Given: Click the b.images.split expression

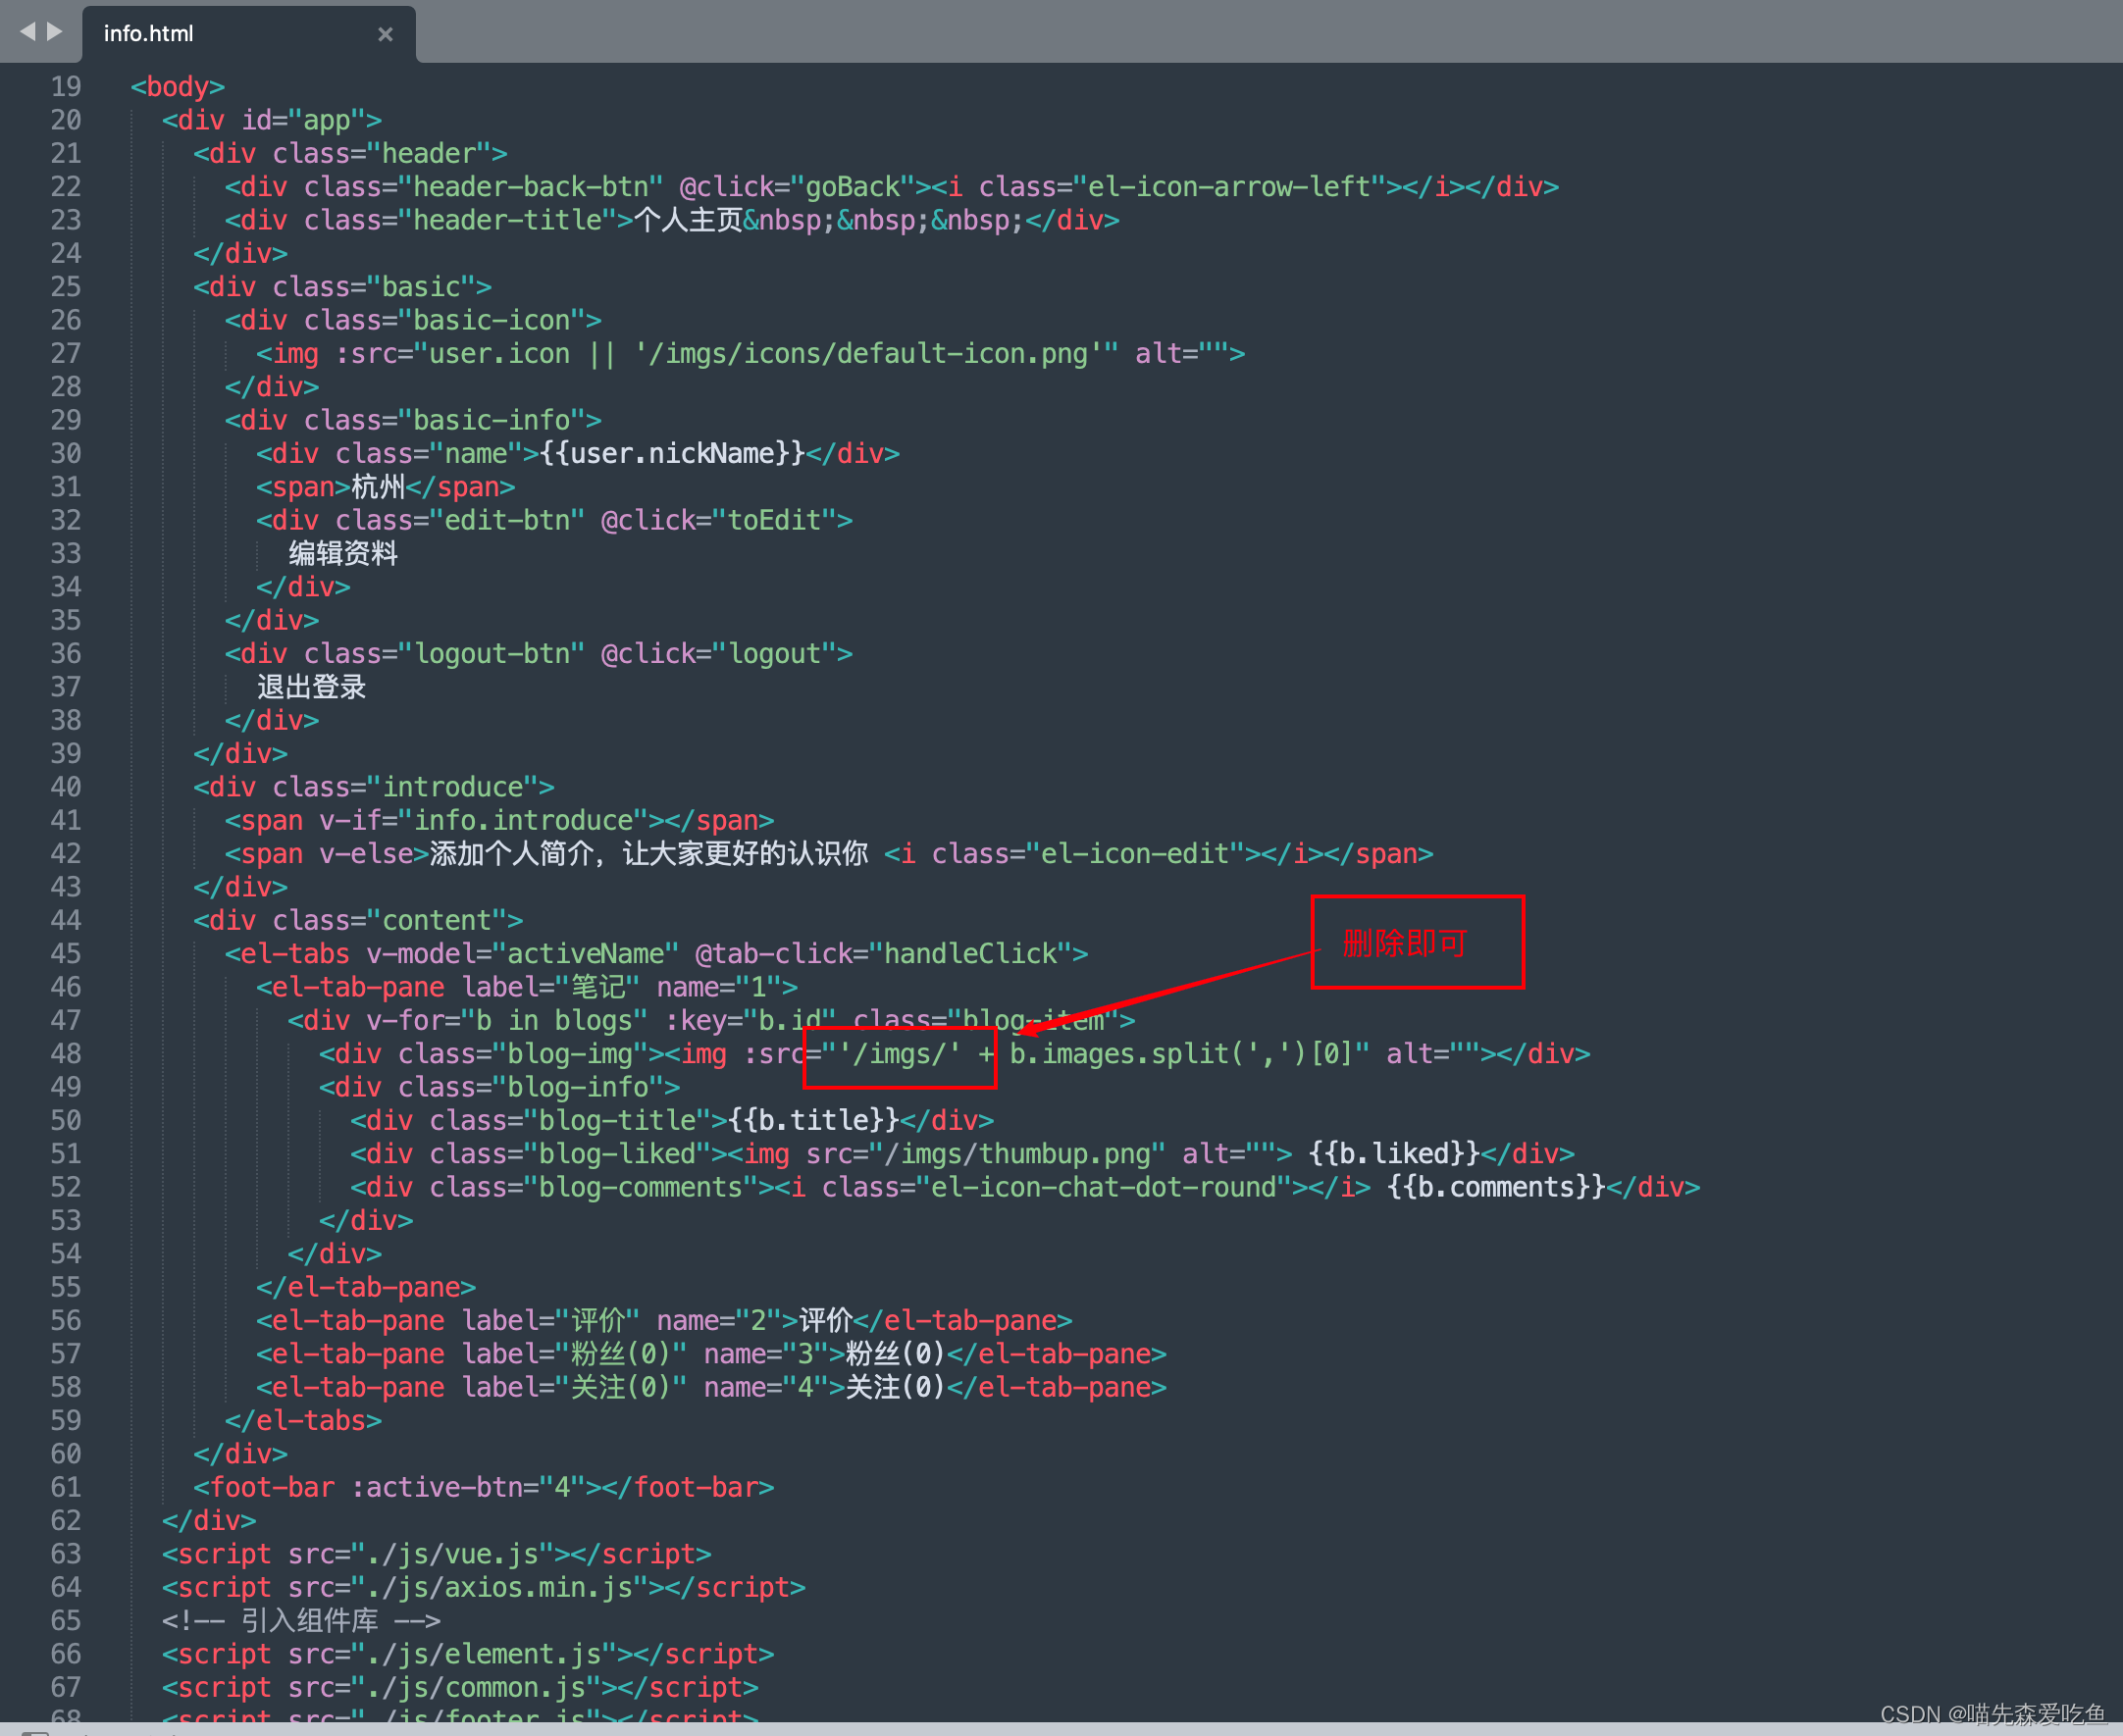Looking at the screenshot, I should [x=1181, y=1054].
